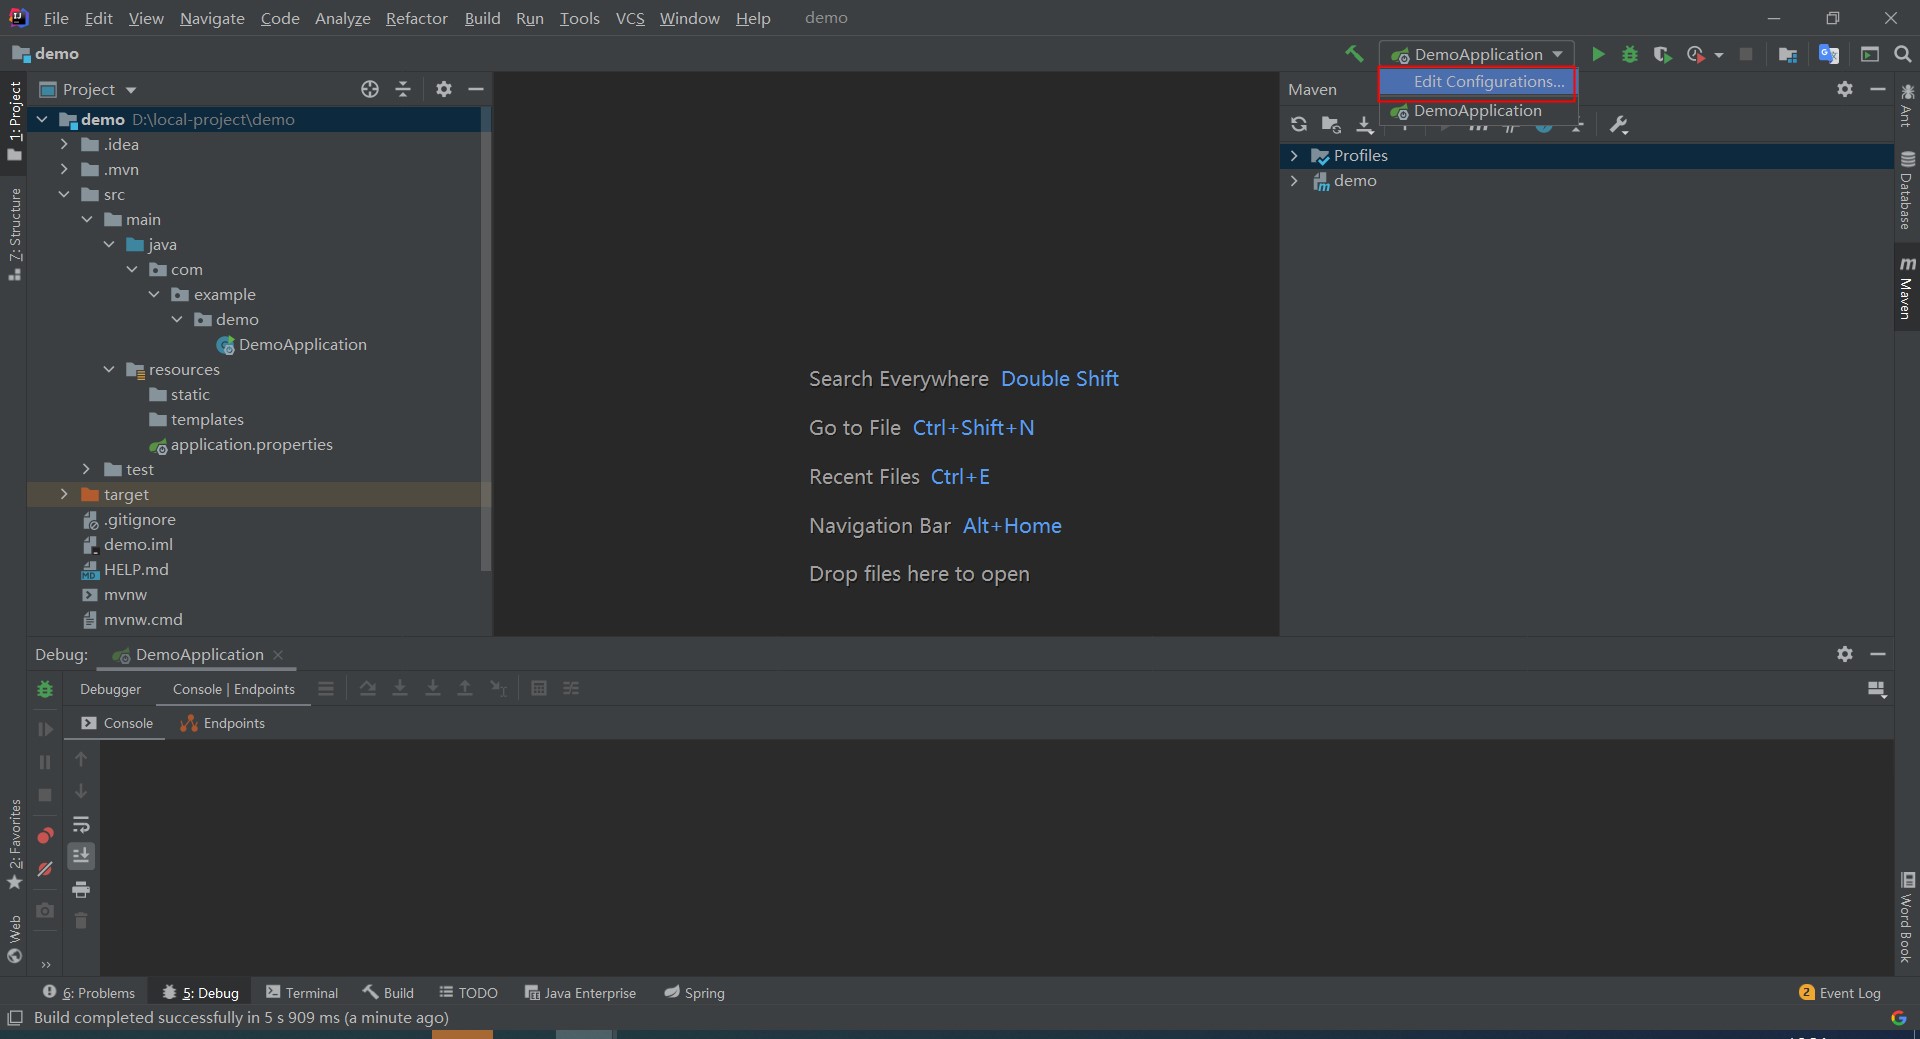Select the Console sub-tab

click(117, 723)
